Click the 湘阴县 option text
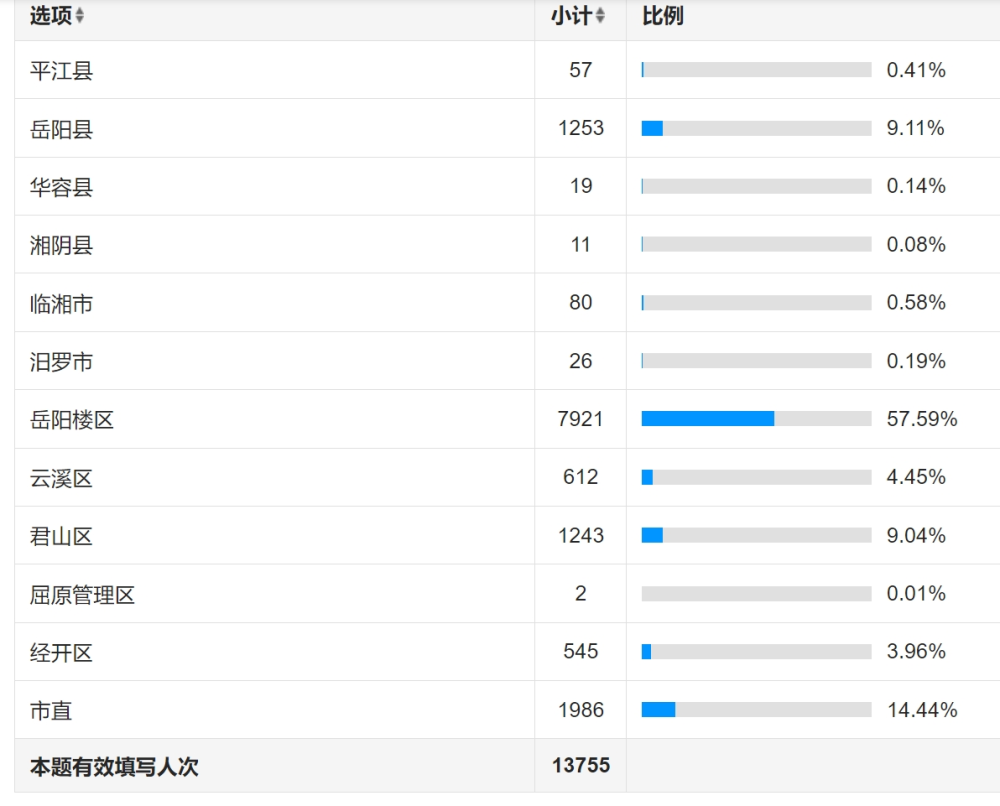 (x=61, y=245)
